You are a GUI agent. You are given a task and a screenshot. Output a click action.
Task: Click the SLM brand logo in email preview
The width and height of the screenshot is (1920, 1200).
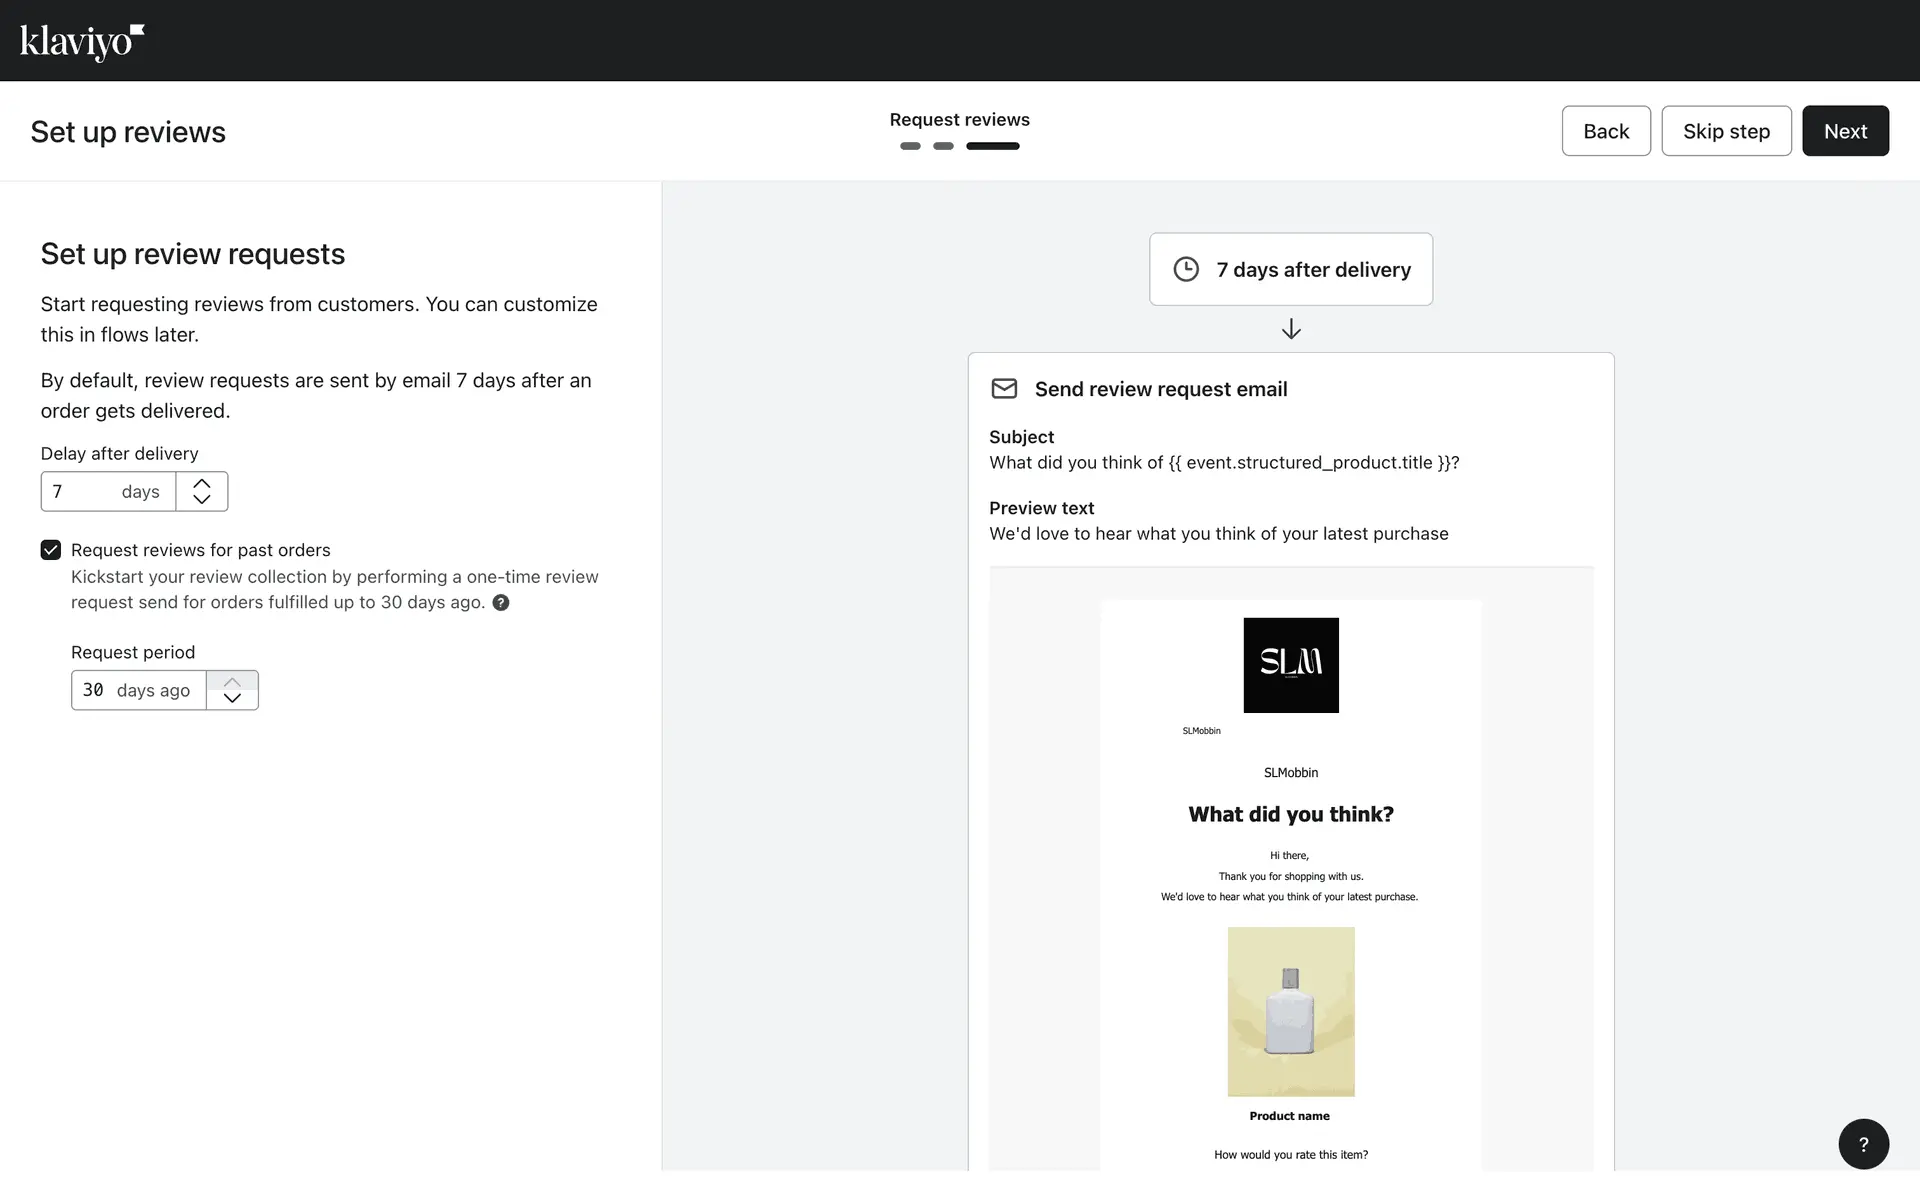1290,665
